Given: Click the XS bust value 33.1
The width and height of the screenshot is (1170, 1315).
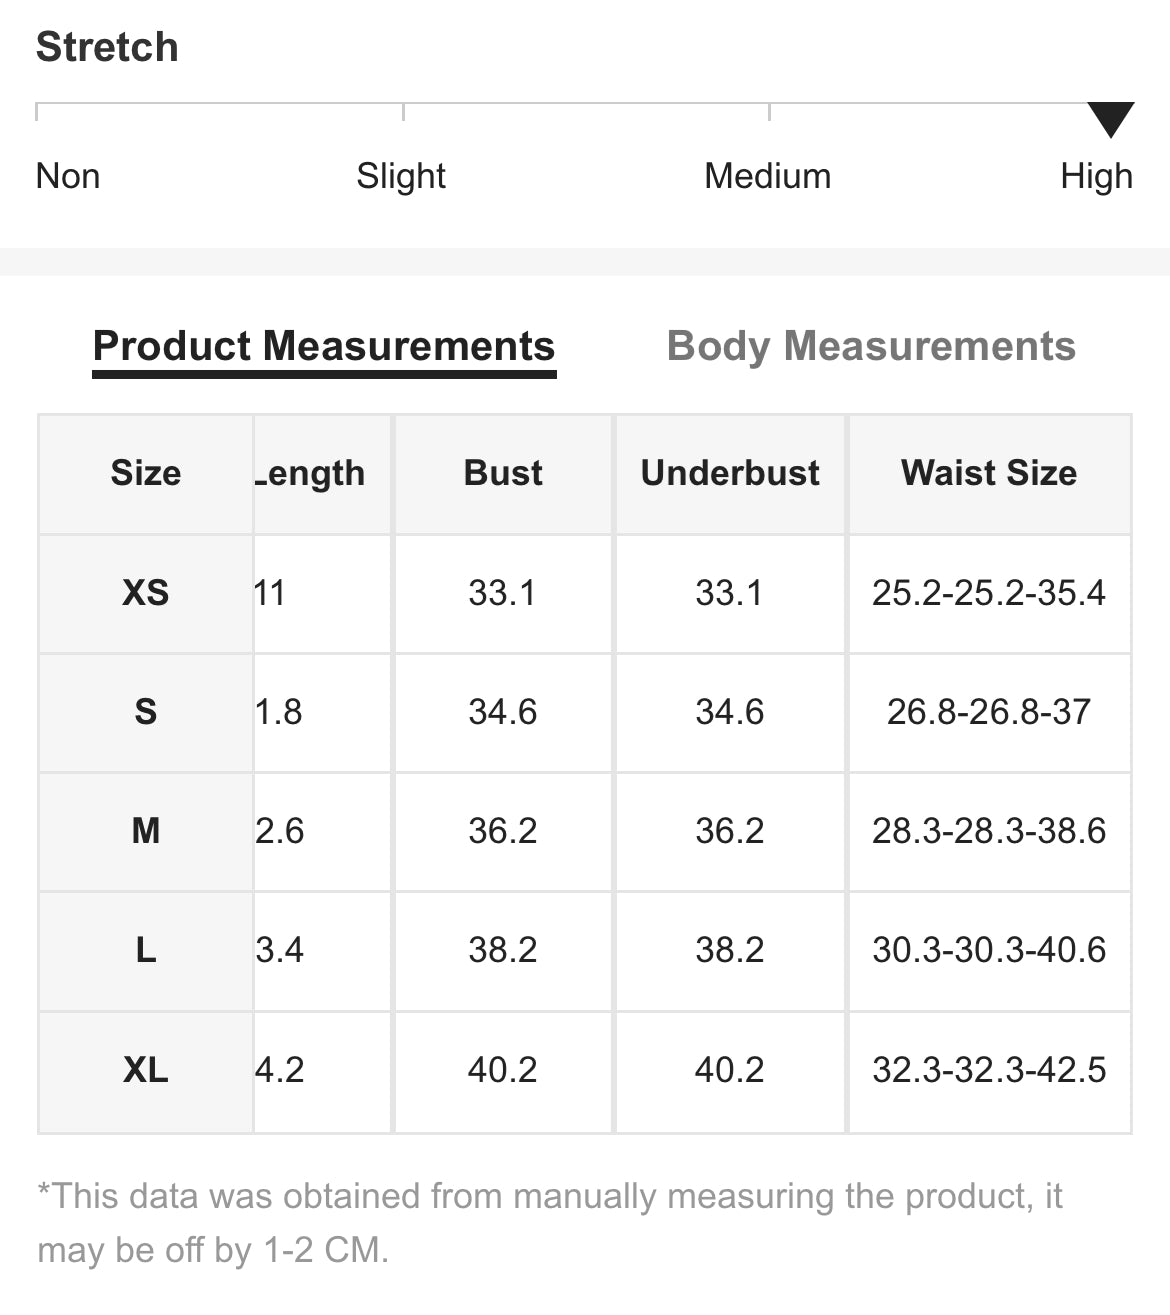Looking at the screenshot, I should point(503,593).
